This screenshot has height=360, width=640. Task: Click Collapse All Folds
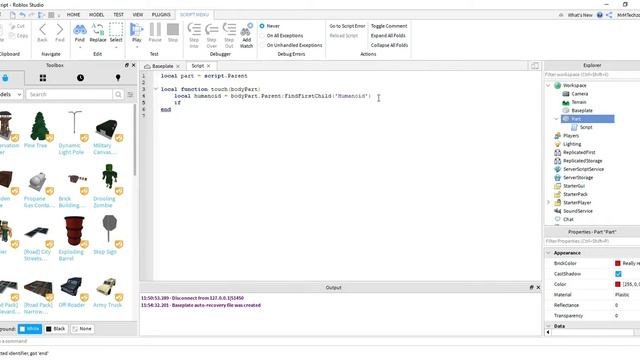pyautogui.click(x=389, y=45)
